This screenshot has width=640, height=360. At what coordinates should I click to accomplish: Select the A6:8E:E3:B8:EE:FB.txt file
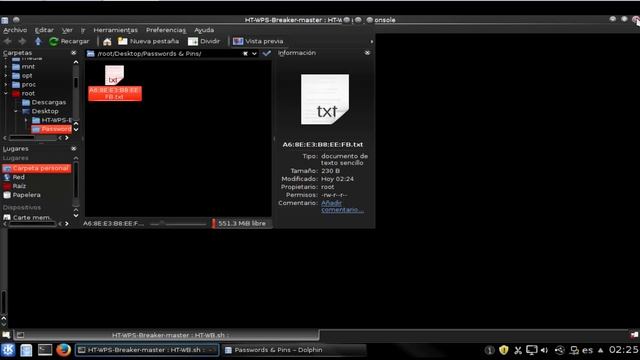(115, 83)
